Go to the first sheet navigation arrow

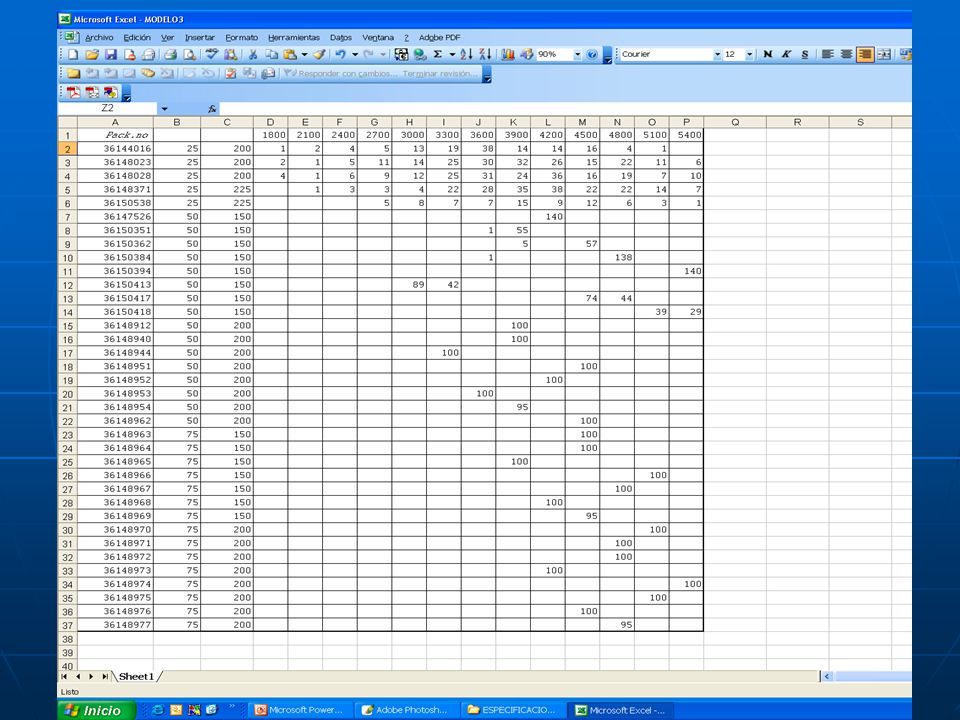[x=64, y=677]
